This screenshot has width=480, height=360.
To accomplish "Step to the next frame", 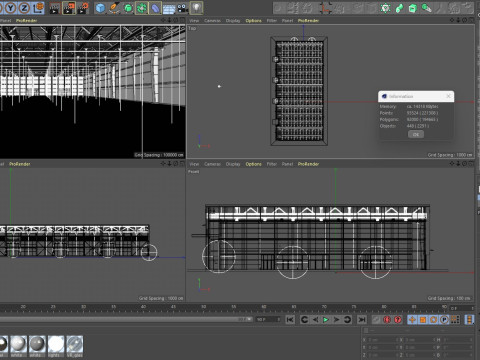I will click(x=337, y=320).
